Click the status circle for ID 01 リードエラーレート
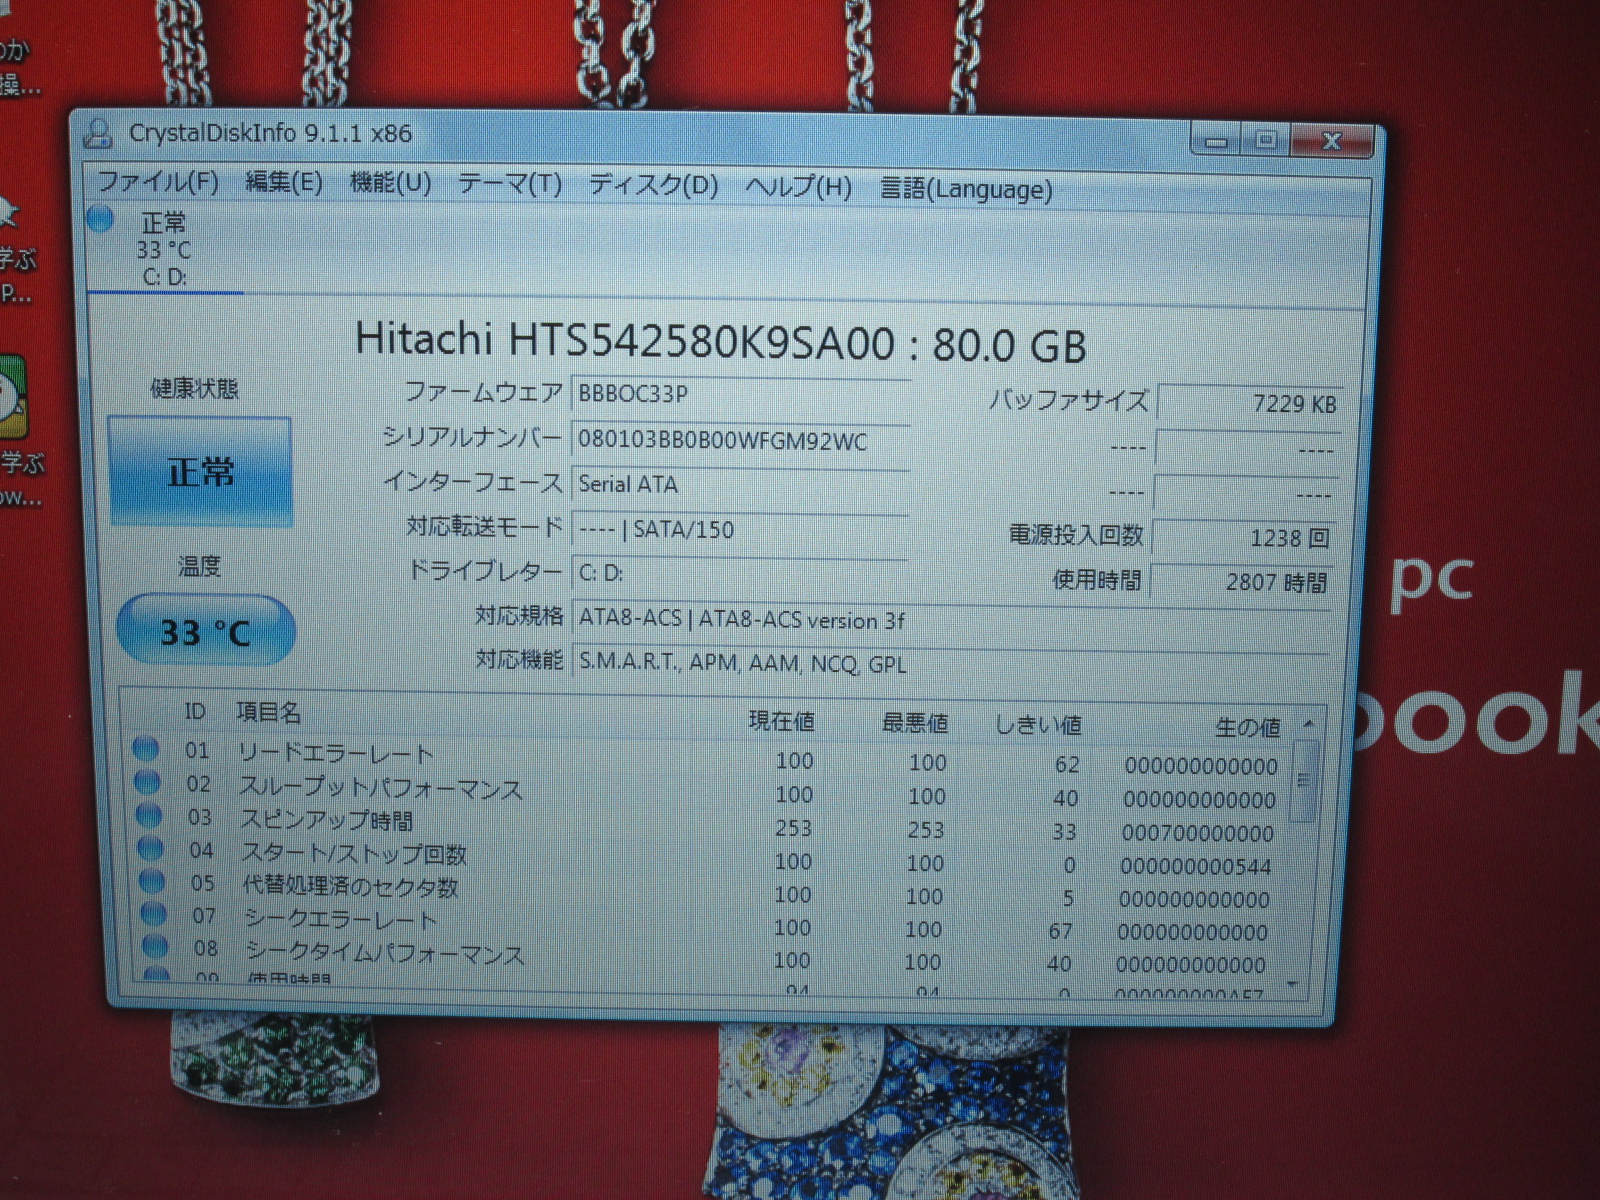 [x=146, y=749]
